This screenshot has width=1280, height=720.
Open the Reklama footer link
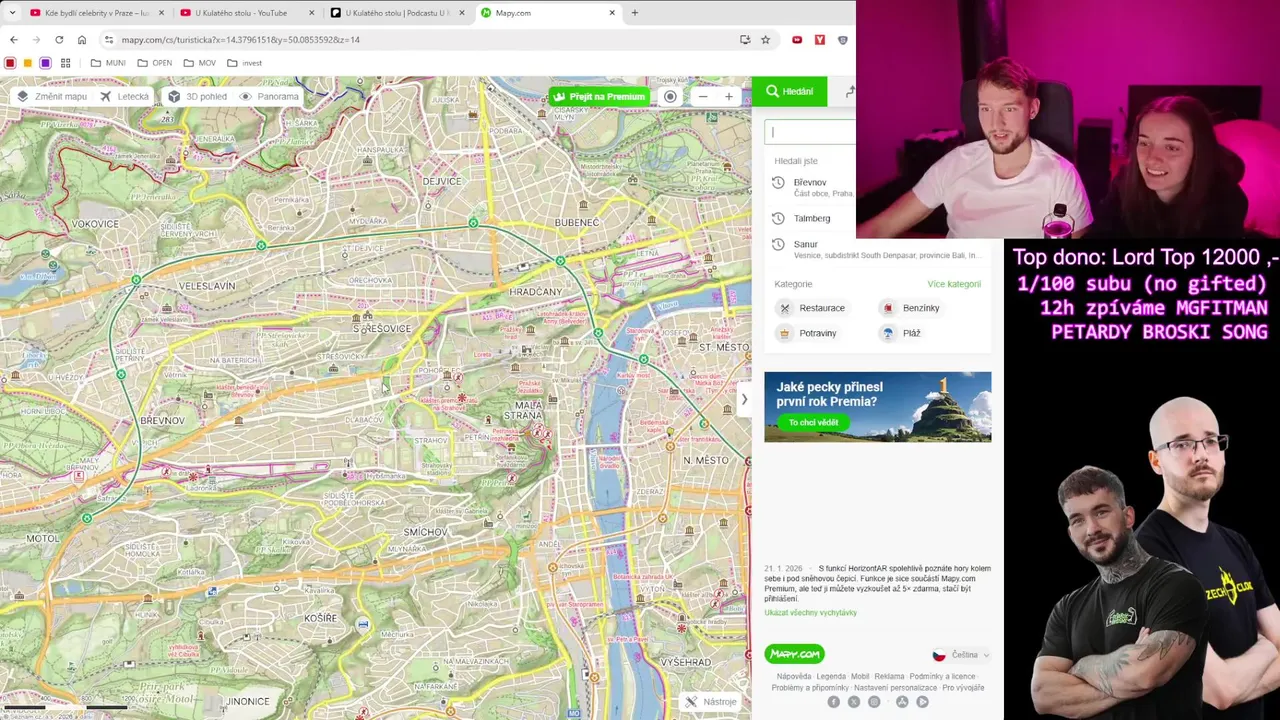point(889,676)
